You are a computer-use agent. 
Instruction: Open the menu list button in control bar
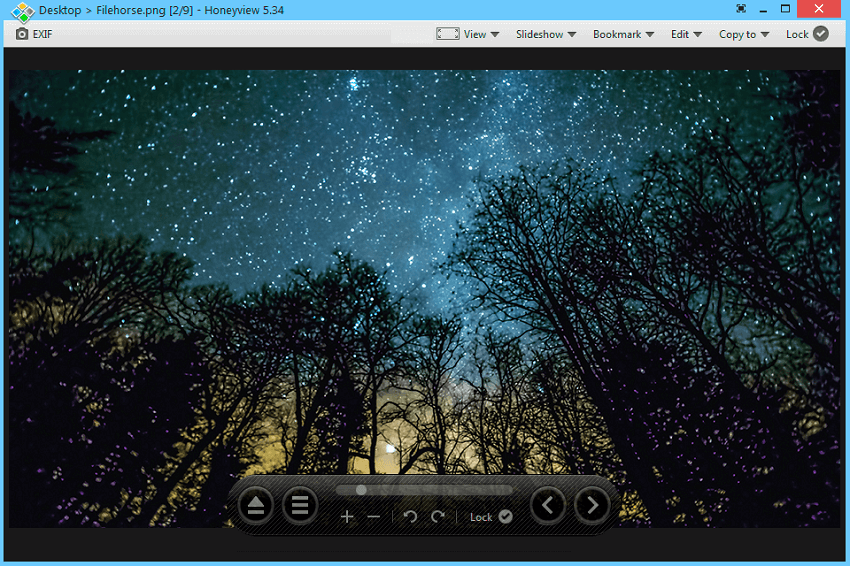coord(299,505)
